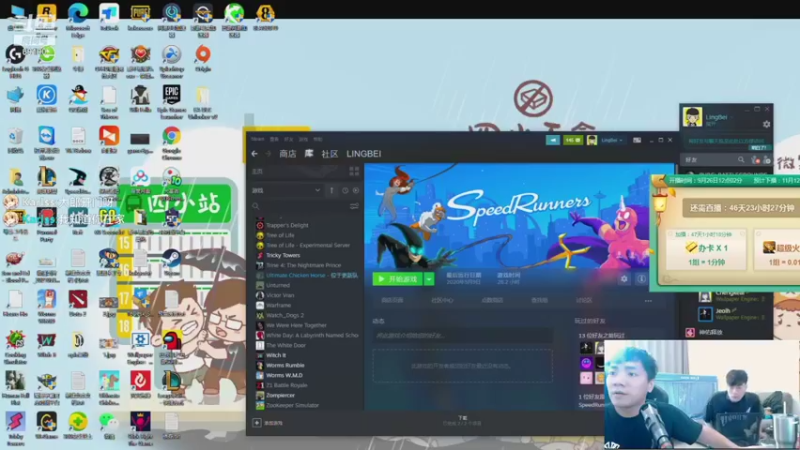The width and height of the screenshot is (800, 450).
Task: Select ZooKeeper Simulator in game list
Action: (292, 405)
